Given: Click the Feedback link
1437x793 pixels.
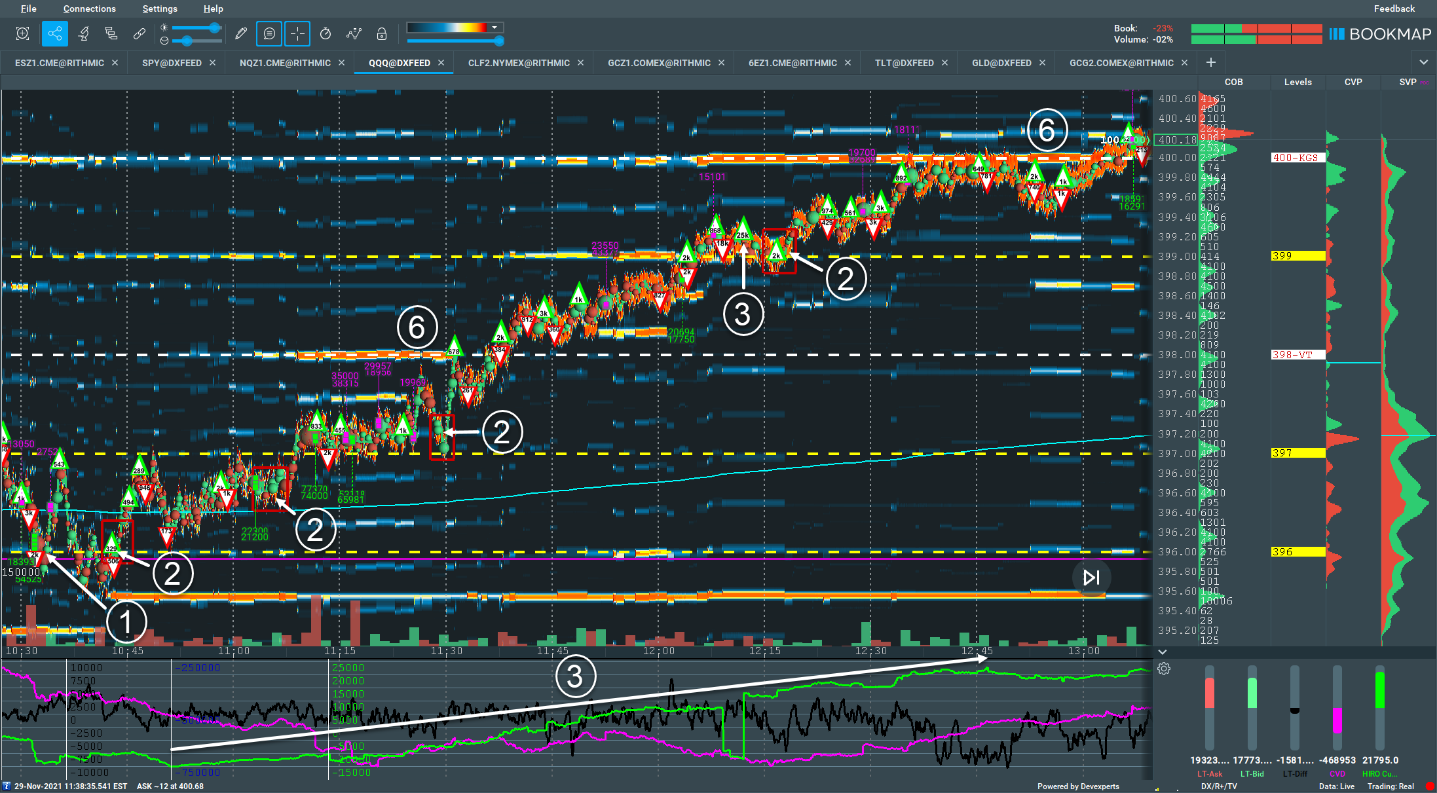Looking at the screenshot, I should [x=1394, y=8].
